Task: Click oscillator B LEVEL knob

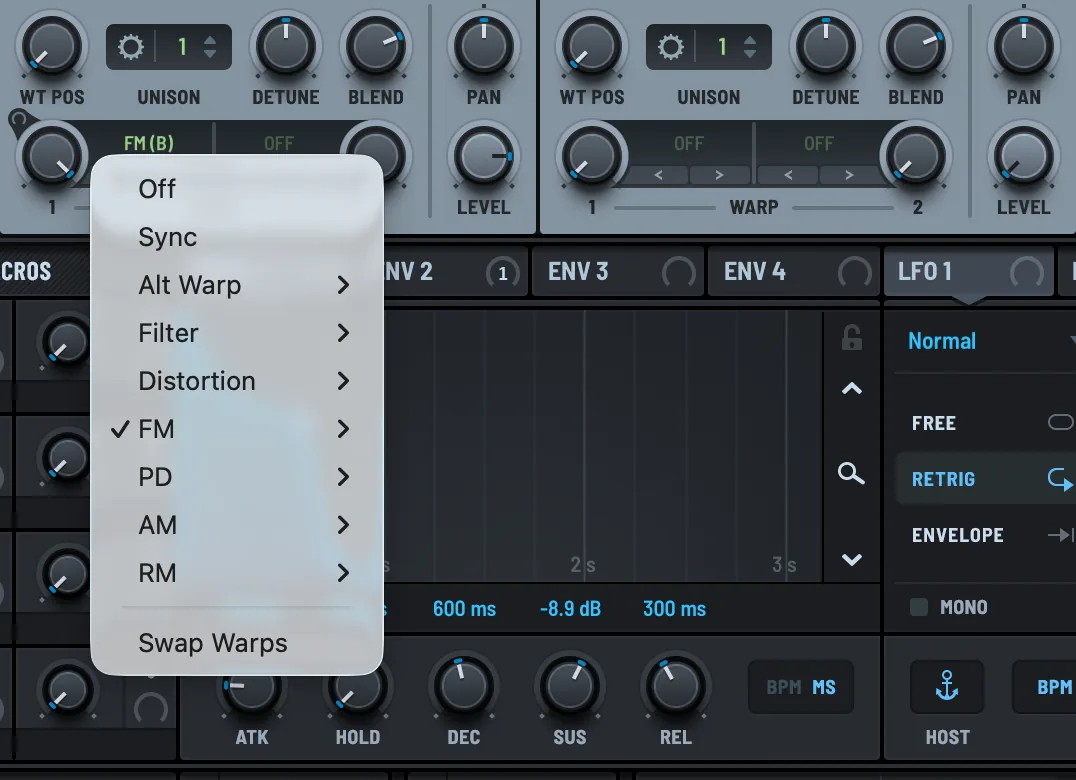Action: click(1023, 157)
